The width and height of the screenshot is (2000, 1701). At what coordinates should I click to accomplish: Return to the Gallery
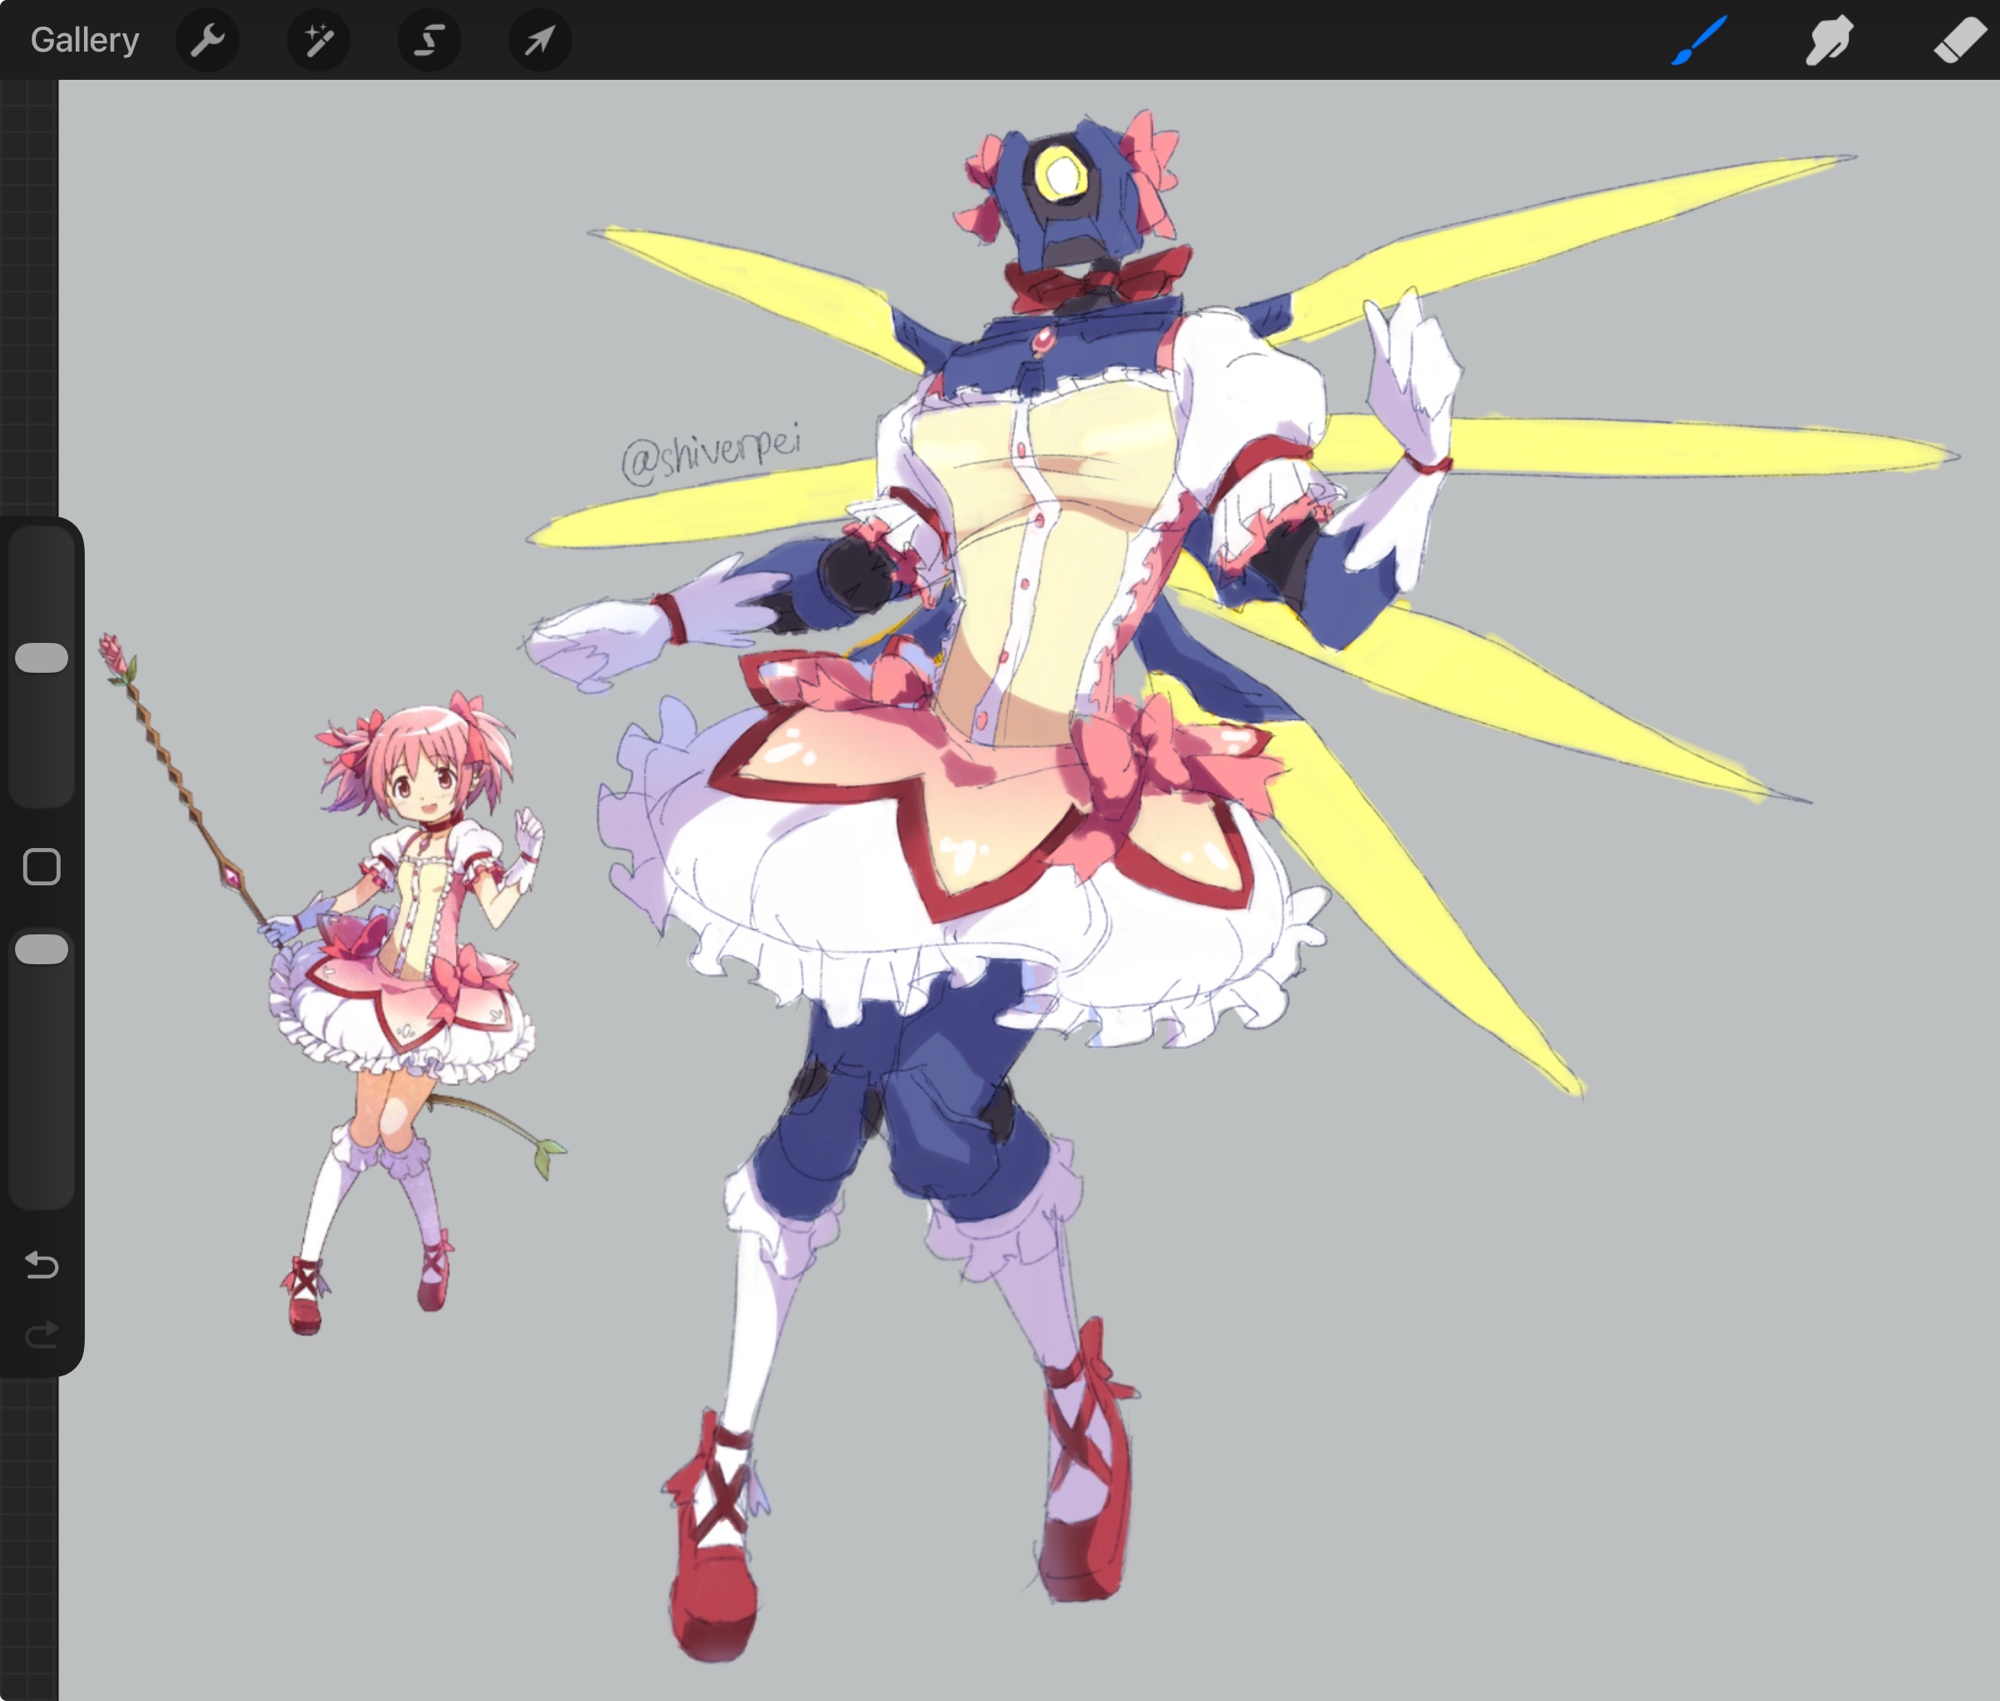click(x=84, y=40)
